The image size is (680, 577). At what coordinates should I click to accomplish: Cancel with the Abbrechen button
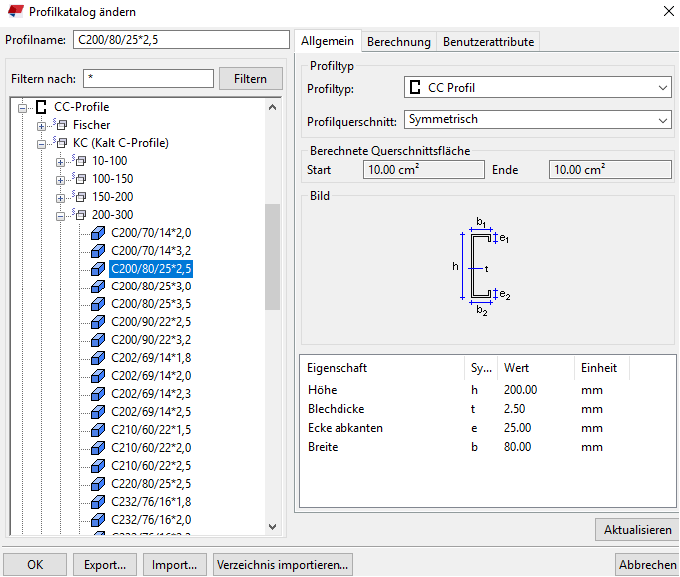[x=647, y=564]
